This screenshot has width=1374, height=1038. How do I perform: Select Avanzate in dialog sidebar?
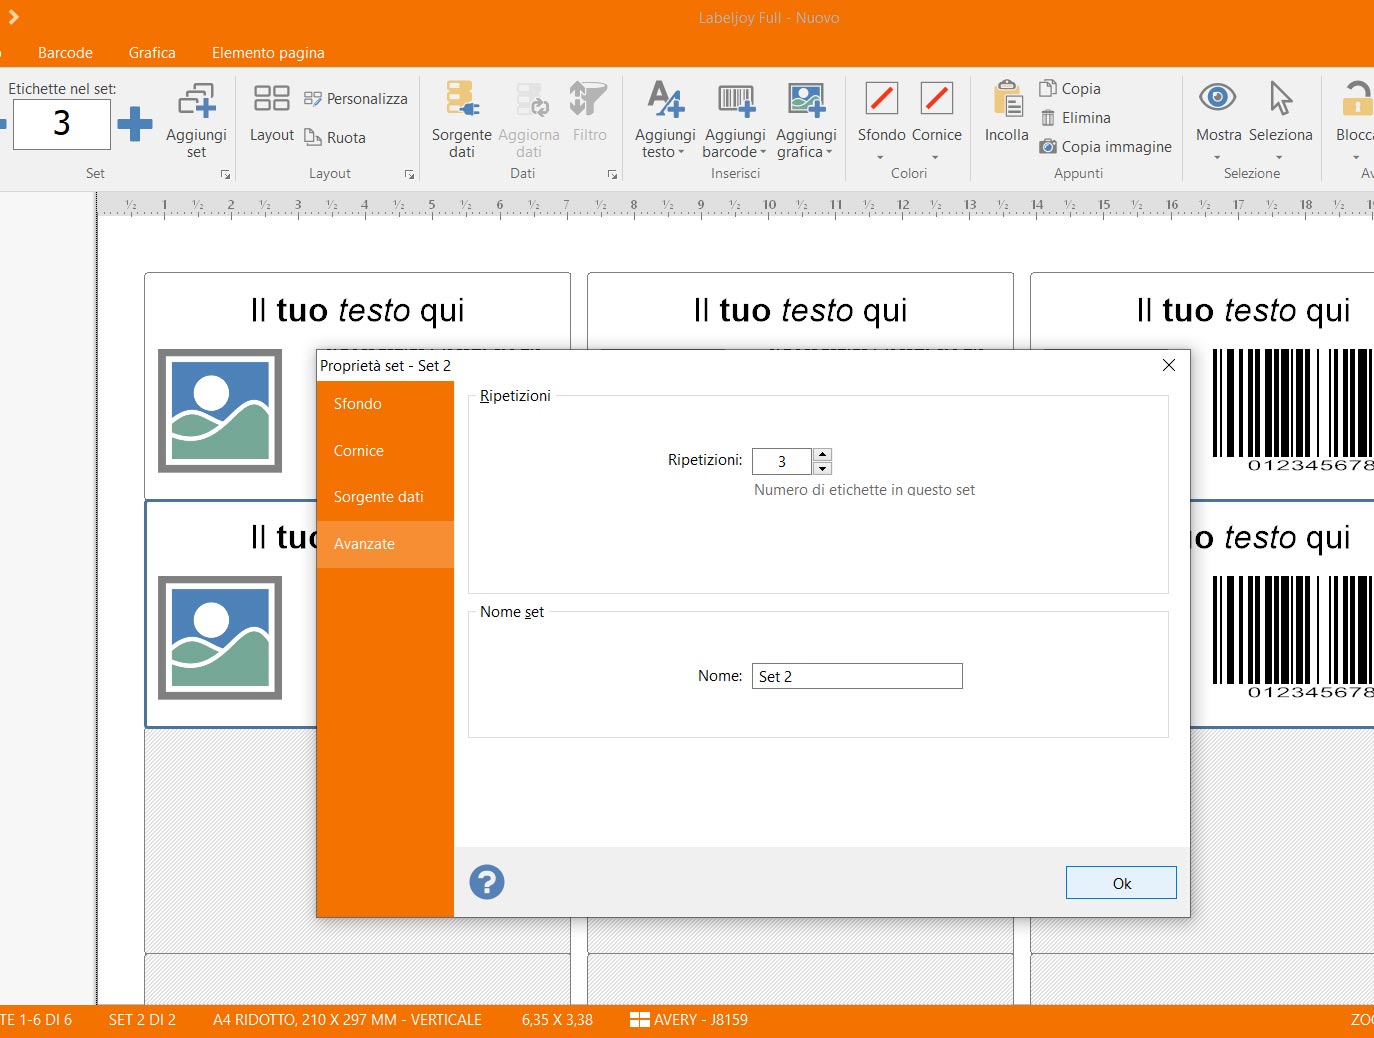click(x=385, y=544)
